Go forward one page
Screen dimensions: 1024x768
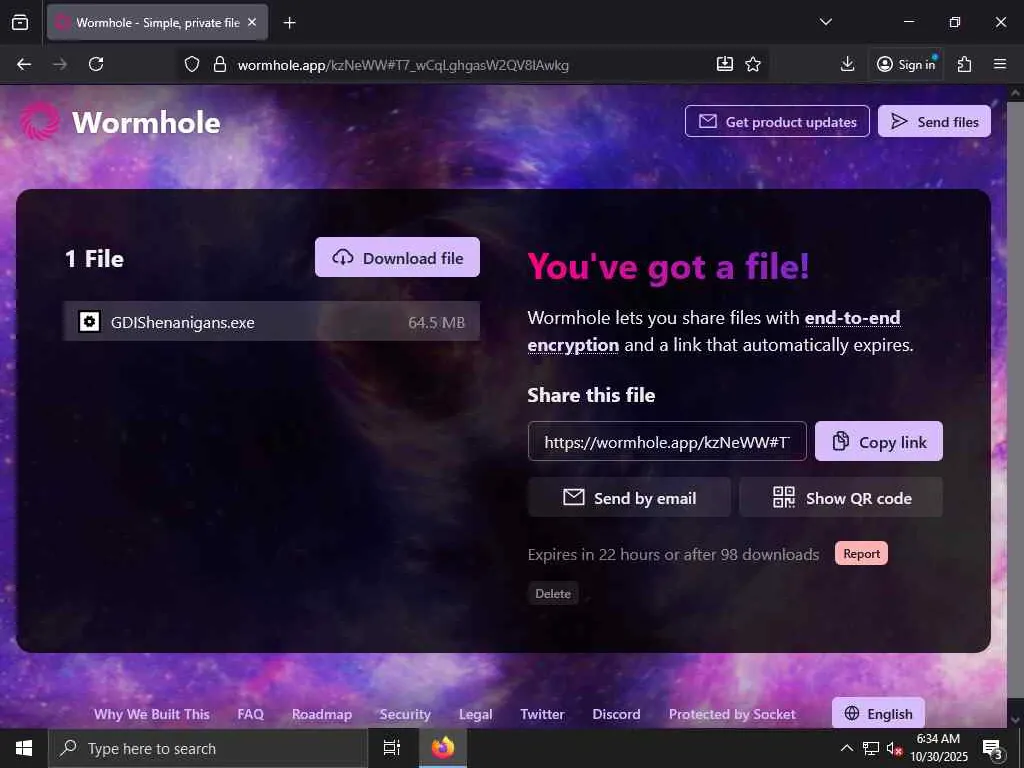60,64
